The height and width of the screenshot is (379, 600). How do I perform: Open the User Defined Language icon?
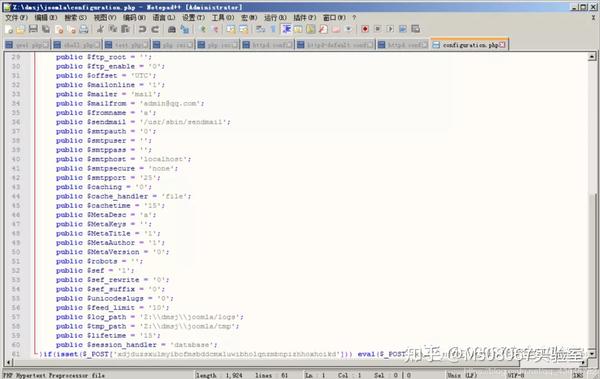click(298, 29)
